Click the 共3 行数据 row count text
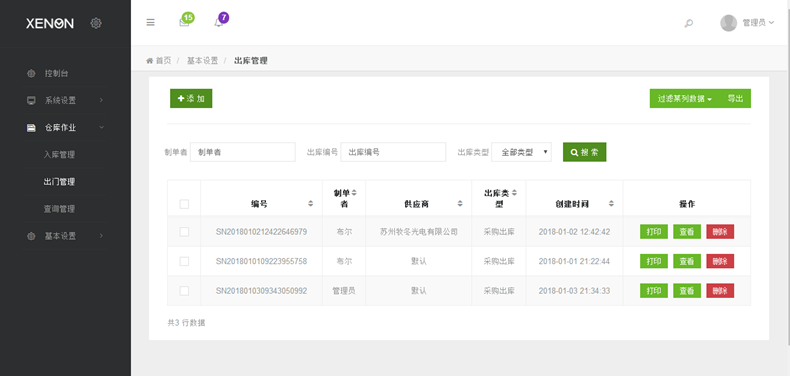790x376 pixels. click(x=186, y=323)
